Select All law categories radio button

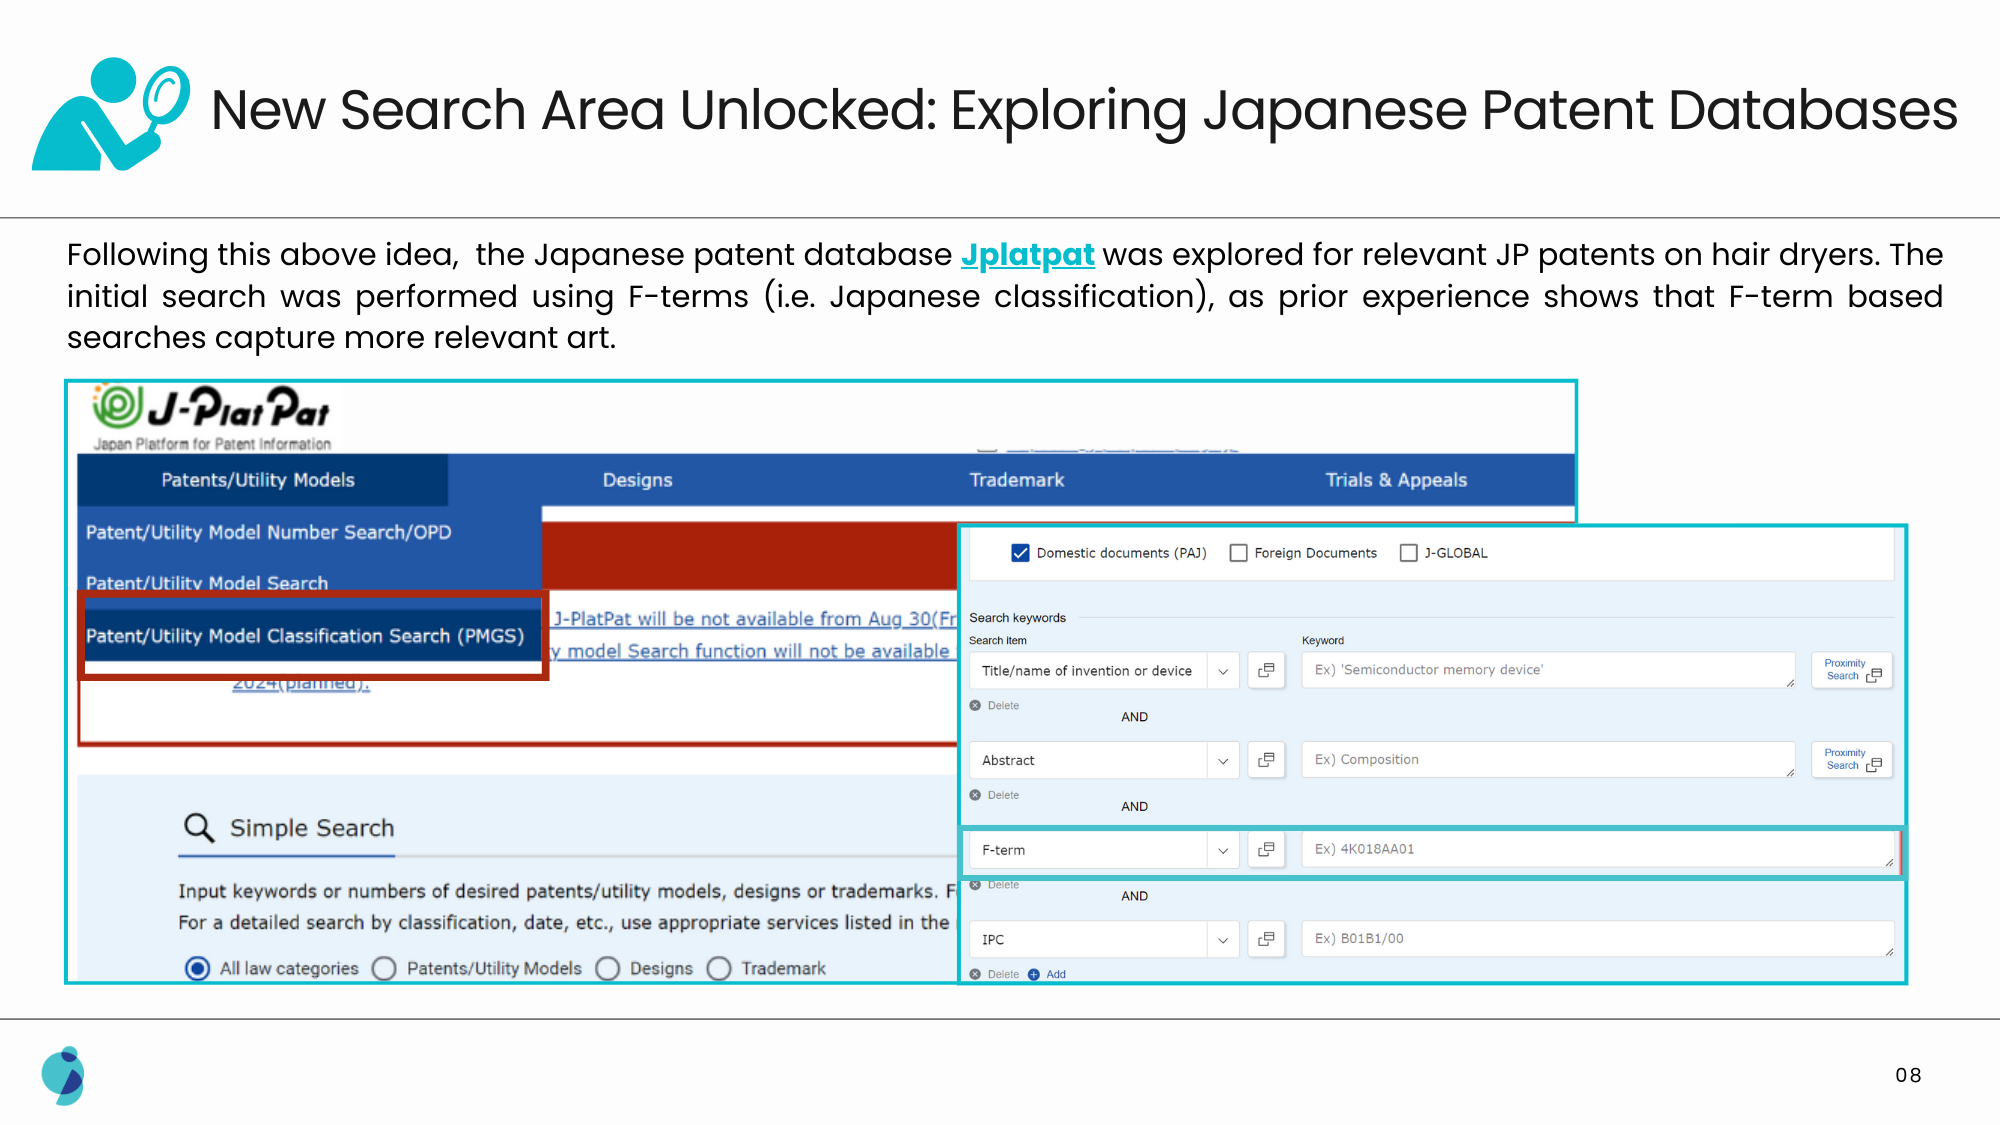pos(198,969)
